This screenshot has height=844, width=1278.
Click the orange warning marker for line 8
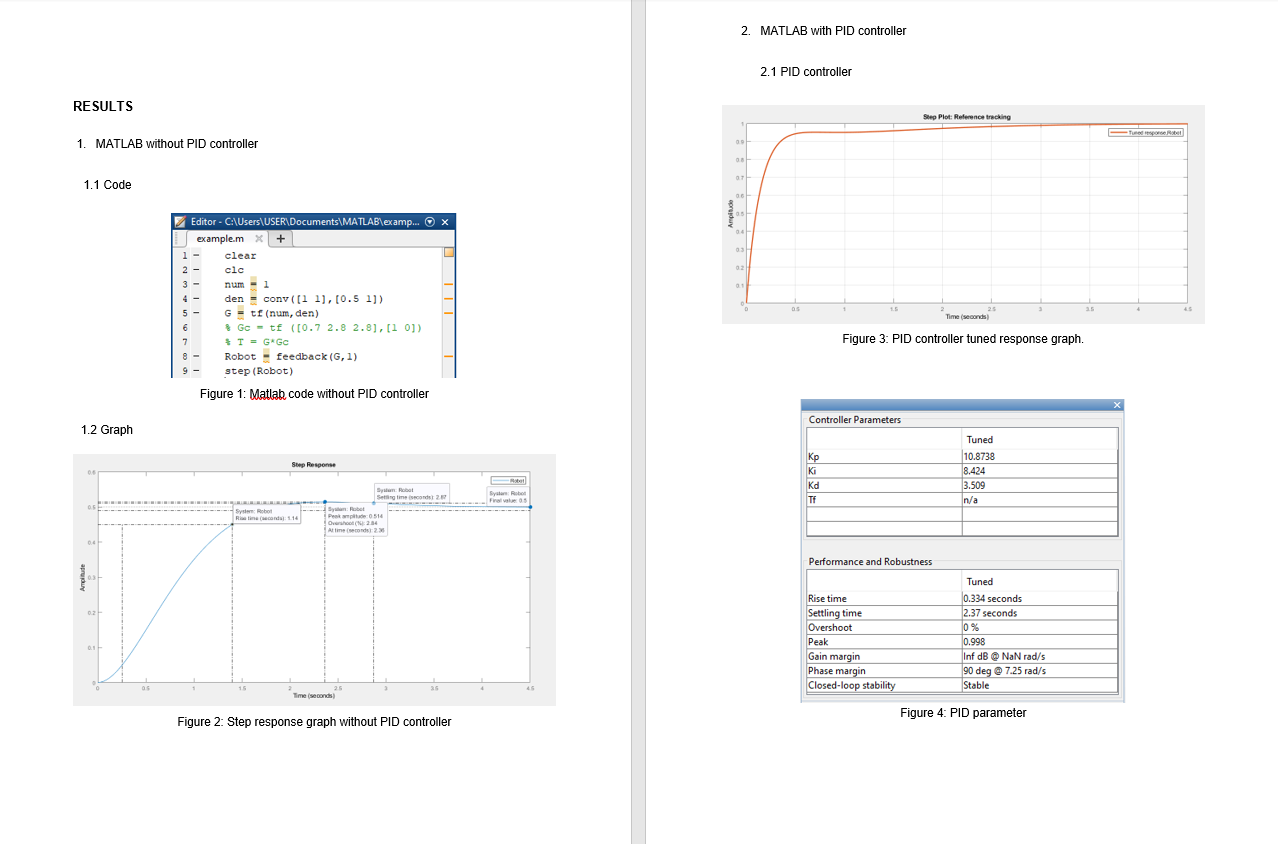pyautogui.click(x=449, y=356)
